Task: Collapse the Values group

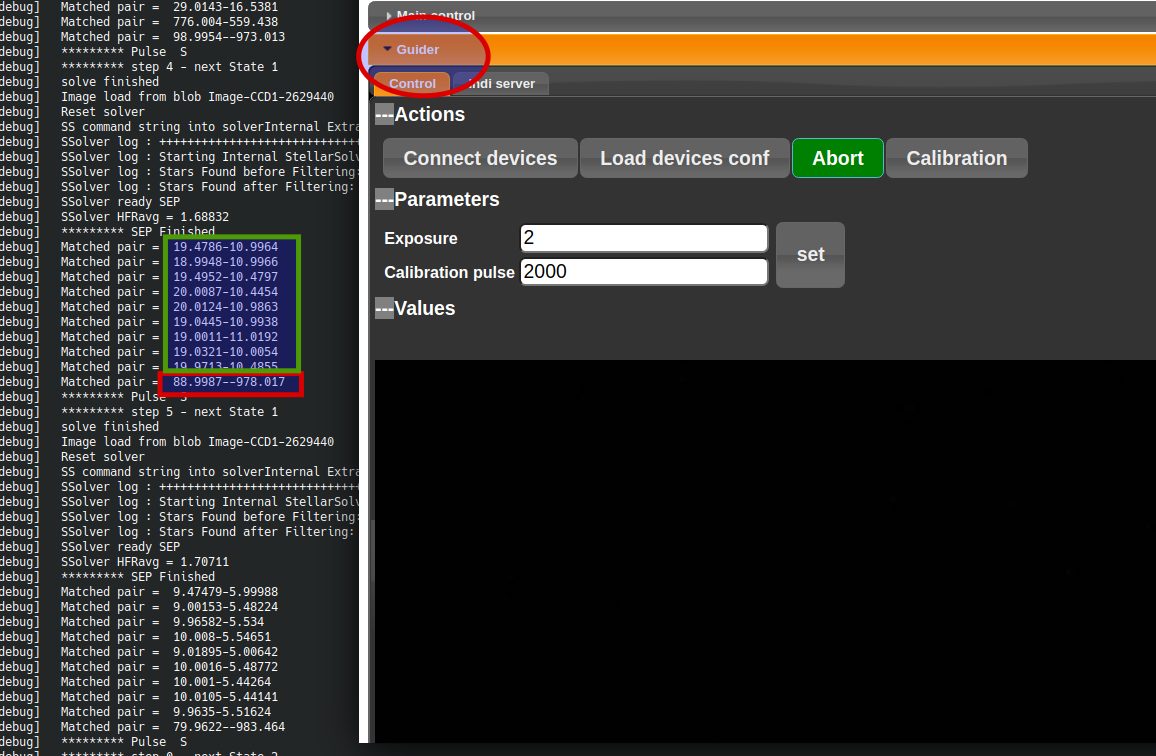Action: [384, 308]
